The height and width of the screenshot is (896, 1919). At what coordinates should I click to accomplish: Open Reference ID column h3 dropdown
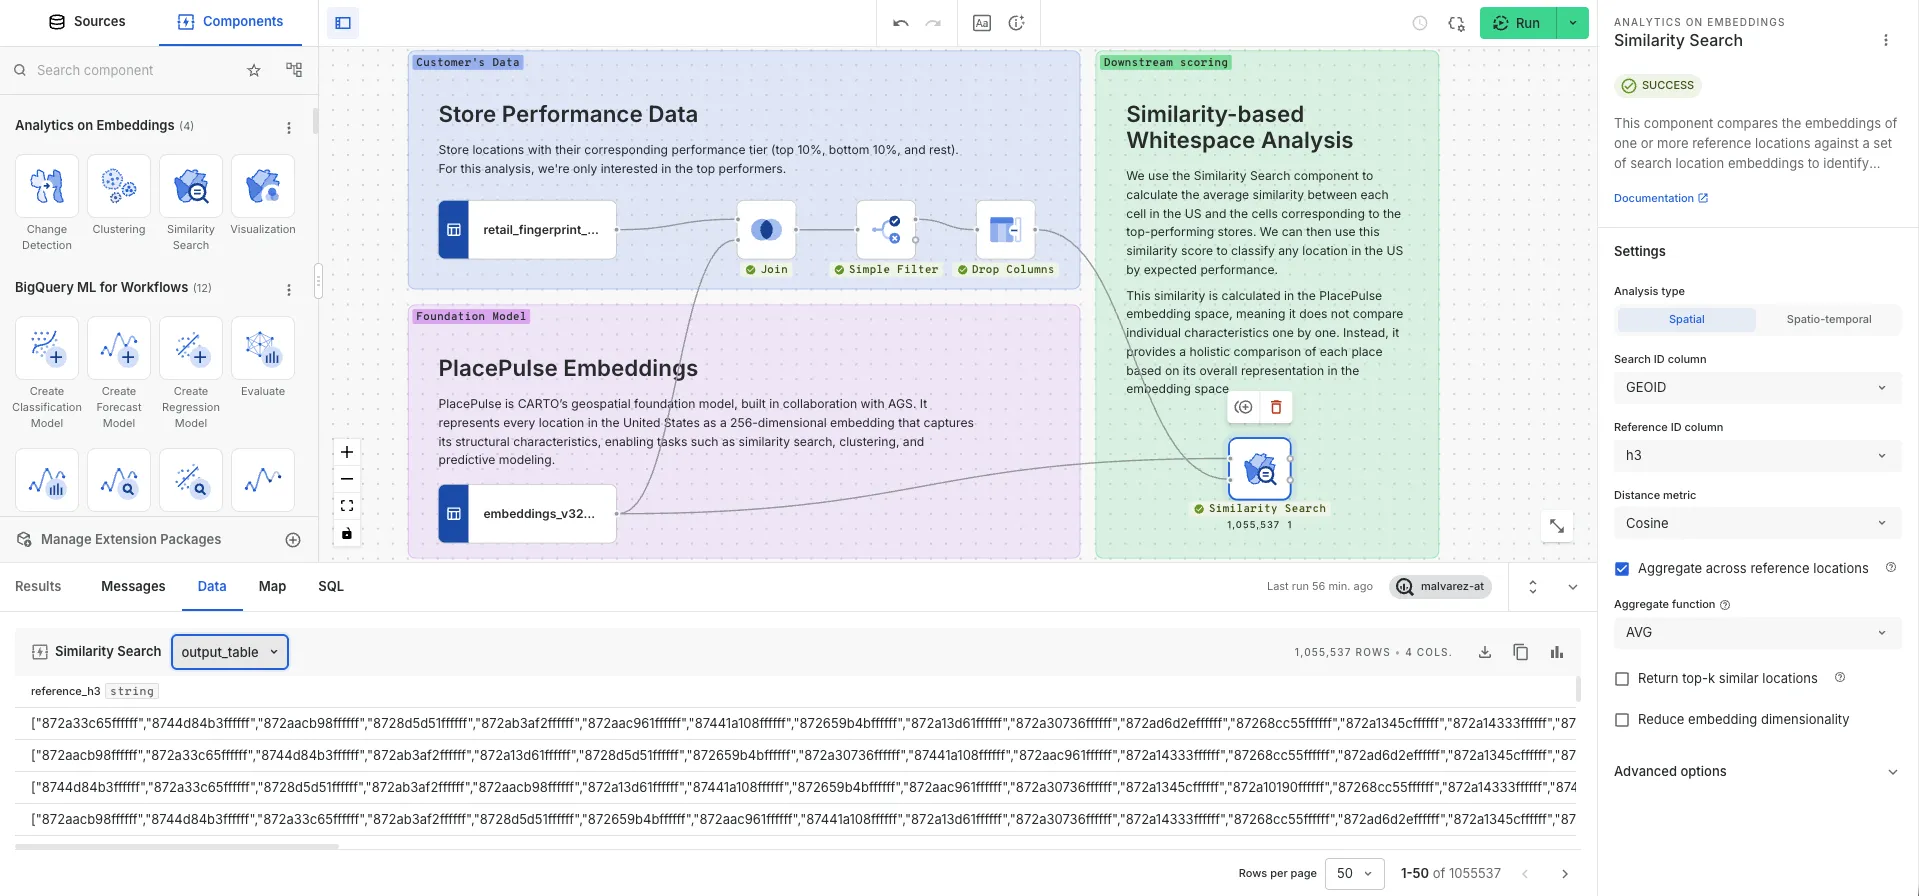(x=1757, y=456)
